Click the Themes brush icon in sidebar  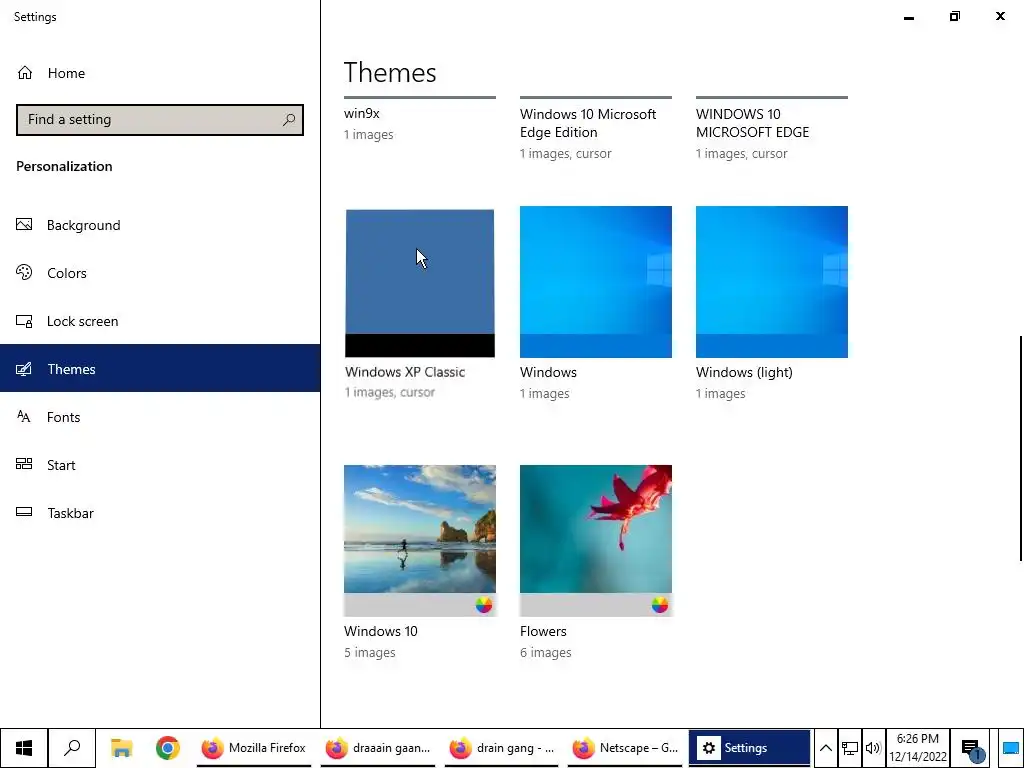pyautogui.click(x=24, y=369)
